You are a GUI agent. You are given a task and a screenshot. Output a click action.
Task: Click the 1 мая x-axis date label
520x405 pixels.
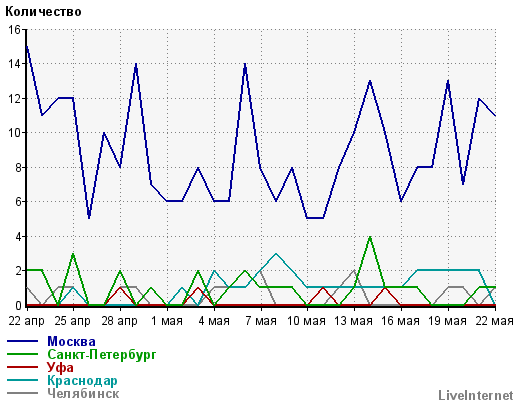[x=167, y=321]
